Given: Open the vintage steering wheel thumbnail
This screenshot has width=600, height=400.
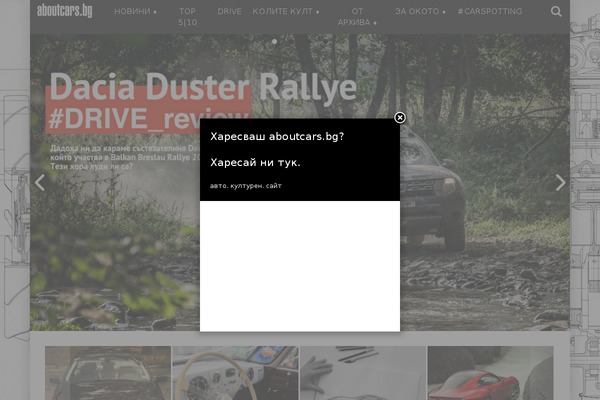Looking at the screenshot, I should click(x=235, y=373).
